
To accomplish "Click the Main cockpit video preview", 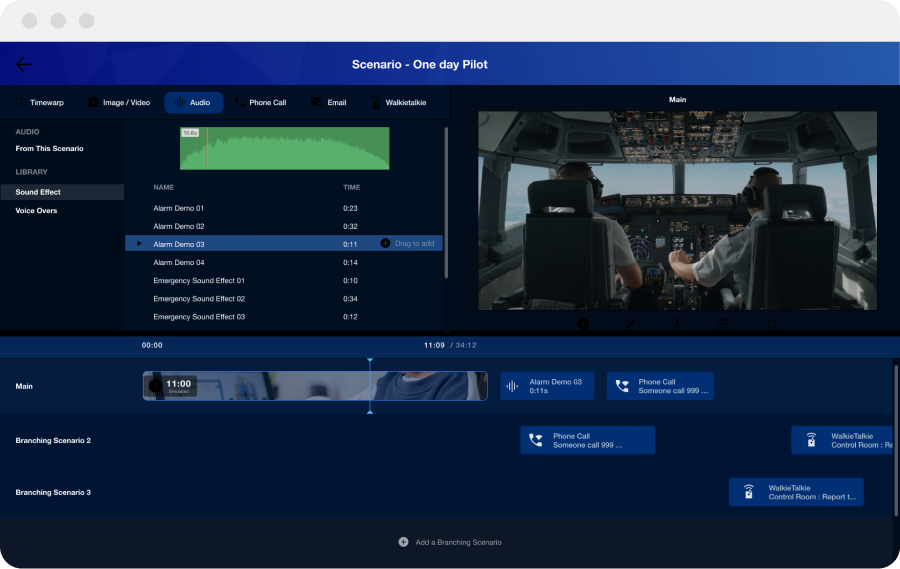I will point(677,211).
